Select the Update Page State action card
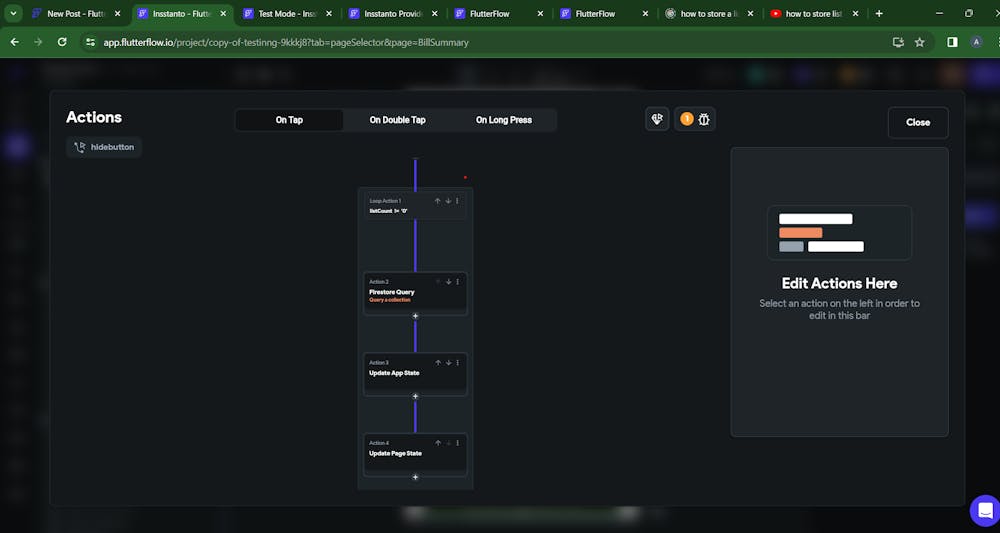Screen dimensions: 1000x533 coord(415,455)
